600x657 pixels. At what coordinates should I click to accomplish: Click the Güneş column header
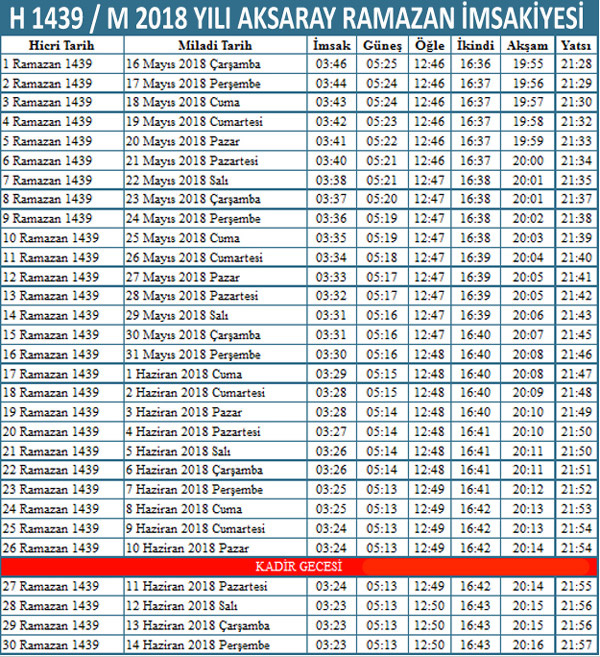(x=381, y=46)
